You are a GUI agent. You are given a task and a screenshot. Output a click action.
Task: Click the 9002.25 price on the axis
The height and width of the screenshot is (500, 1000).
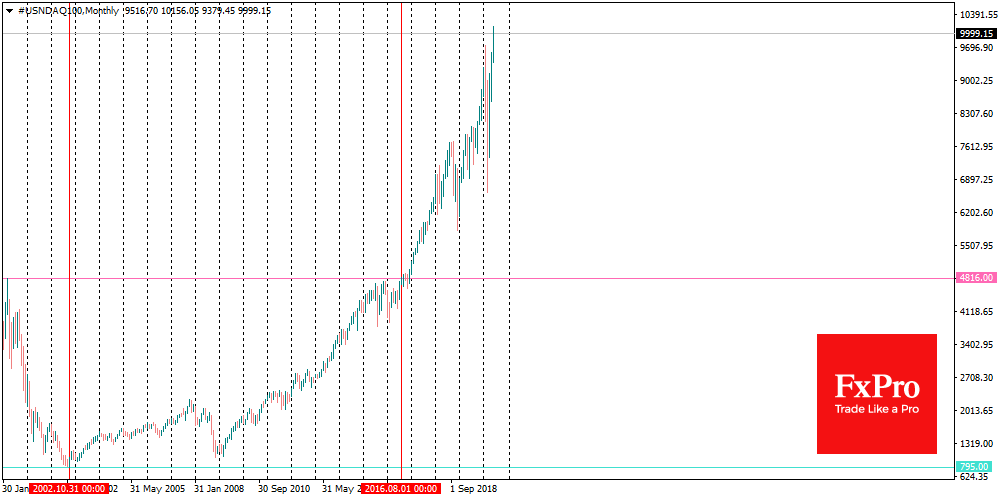coord(976,81)
